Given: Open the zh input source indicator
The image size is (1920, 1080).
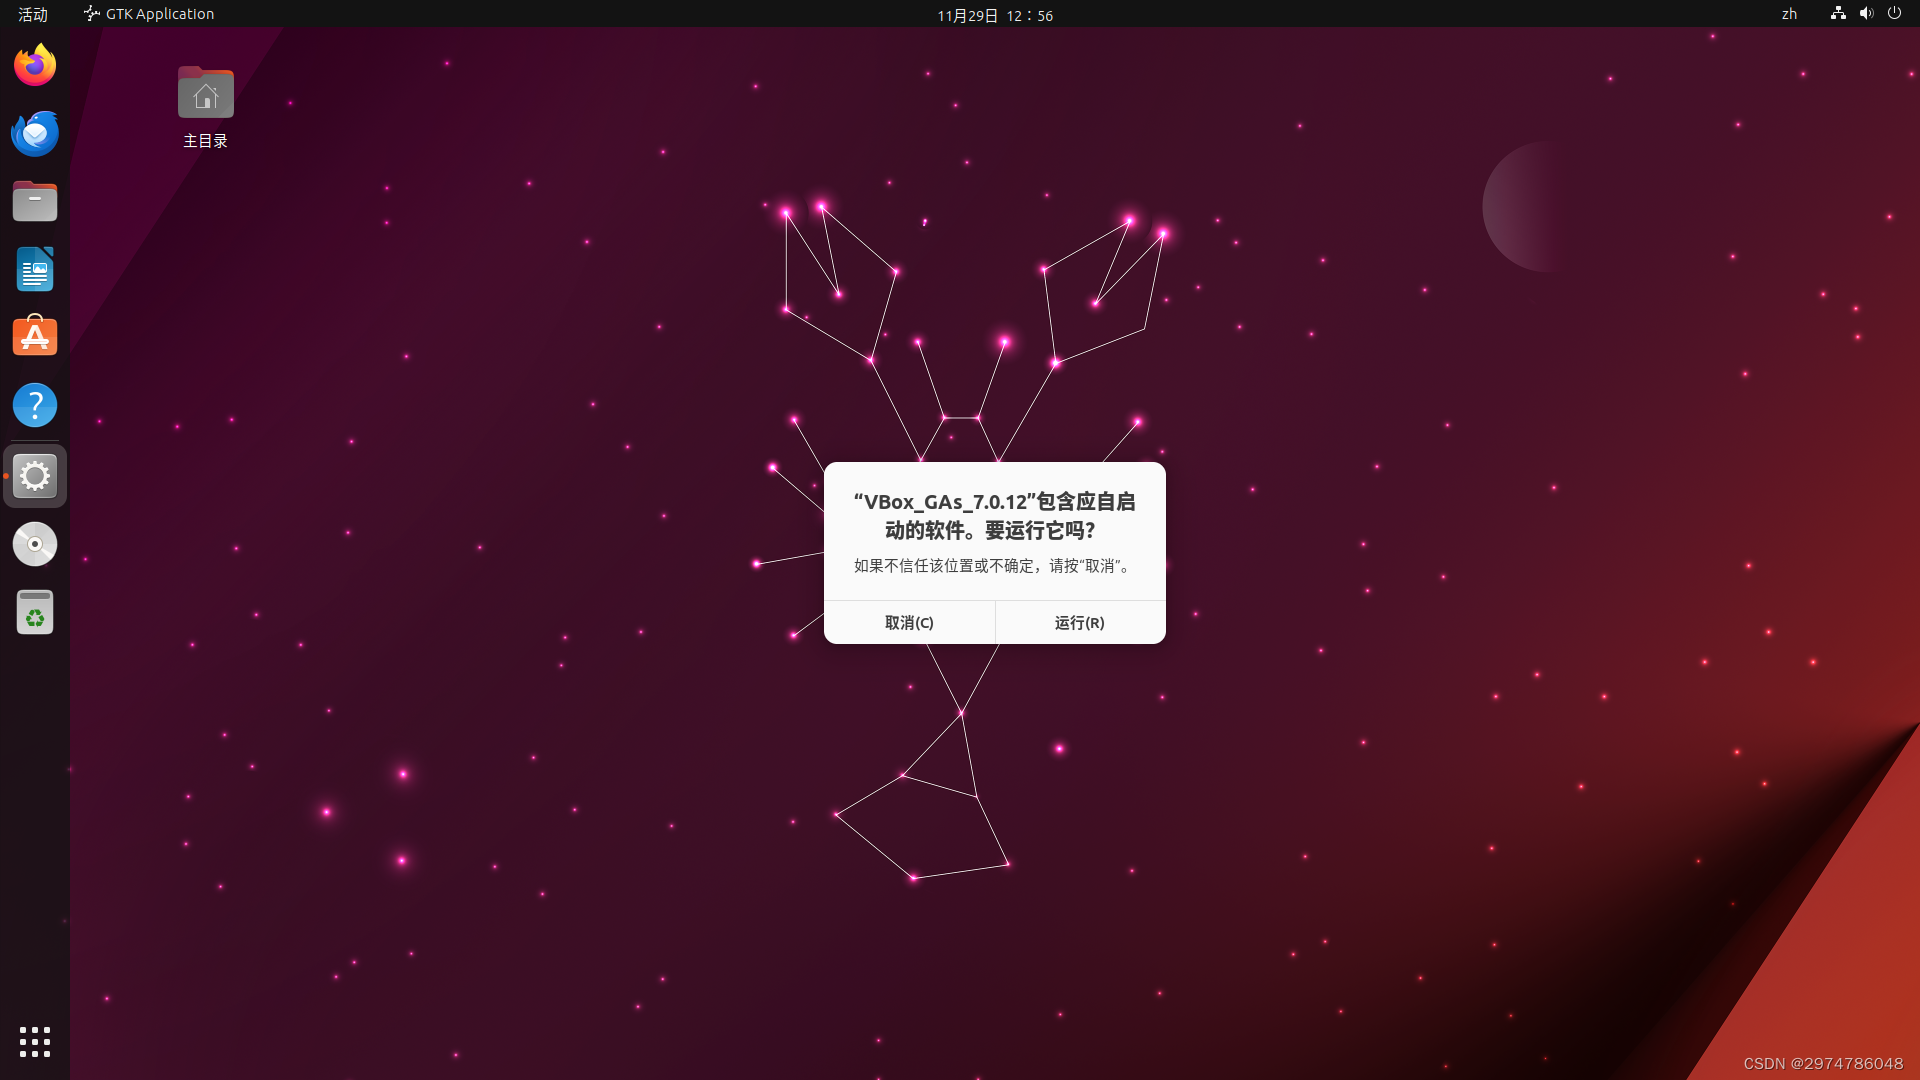Looking at the screenshot, I should (x=1789, y=14).
